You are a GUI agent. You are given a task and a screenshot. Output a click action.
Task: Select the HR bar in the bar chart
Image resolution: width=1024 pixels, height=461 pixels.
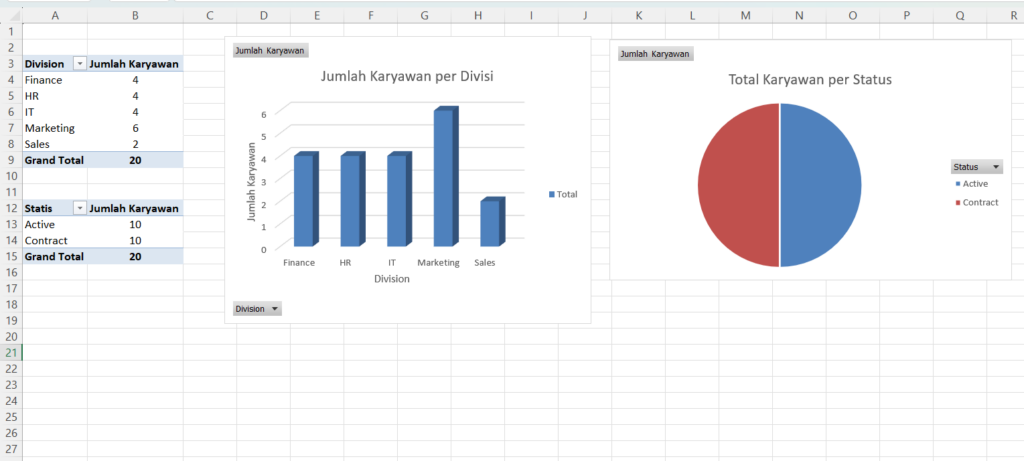(x=353, y=200)
